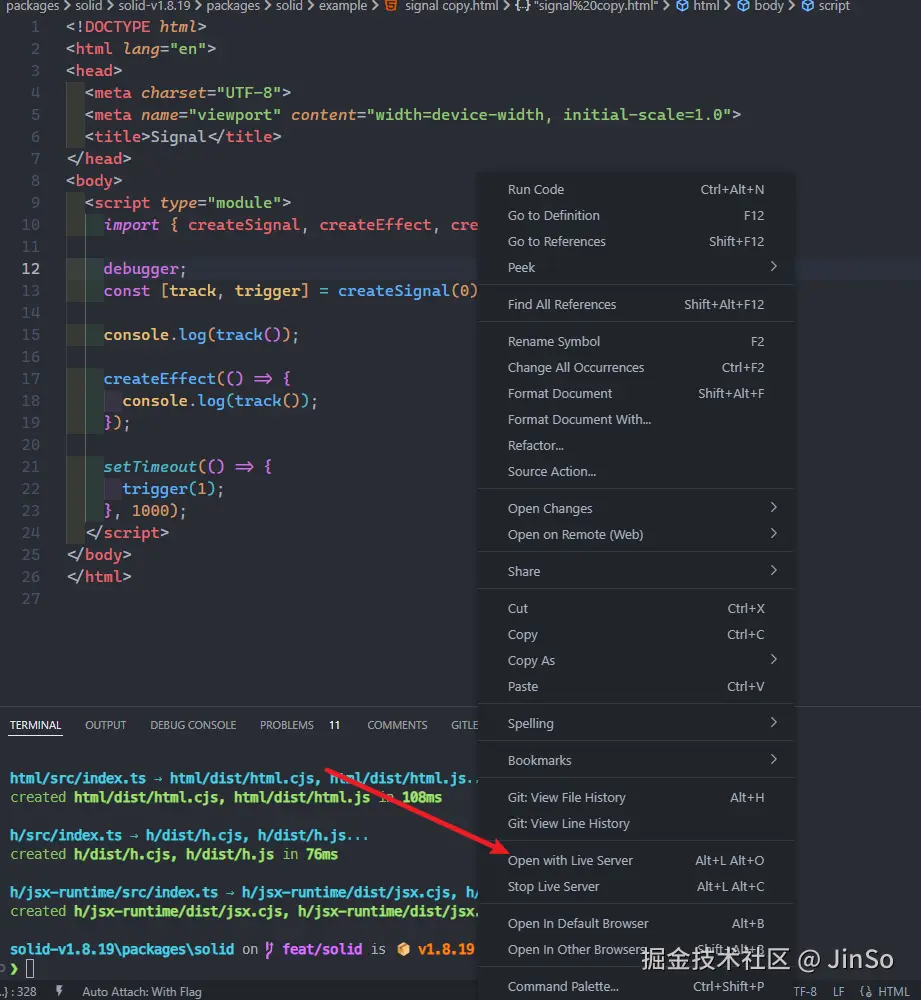
Task: Select Git: View Line History
Action: click(x=636, y=823)
